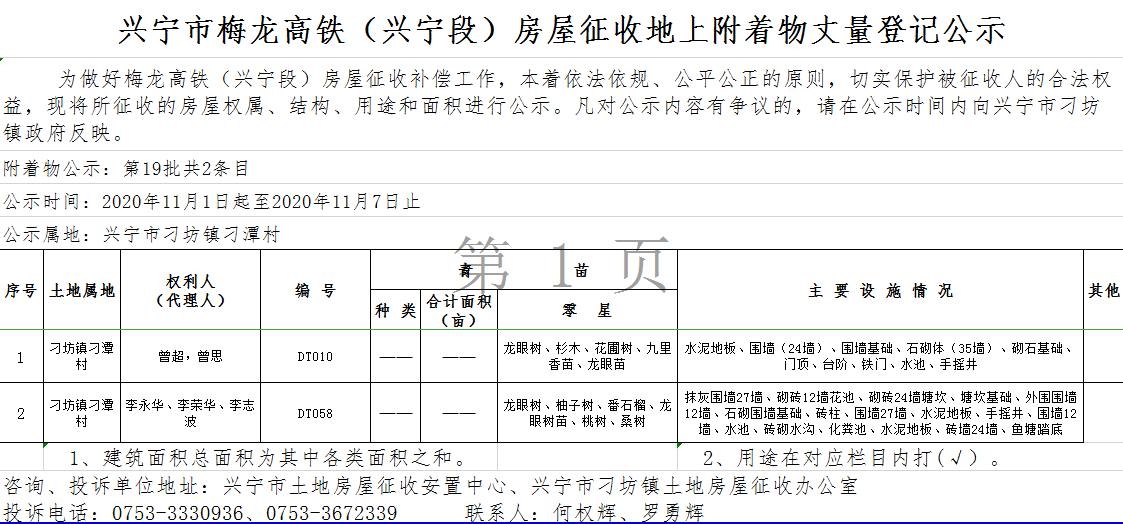Click serial number 1 cell
This screenshot has height=524, width=1123.
click(x=21, y=356)
